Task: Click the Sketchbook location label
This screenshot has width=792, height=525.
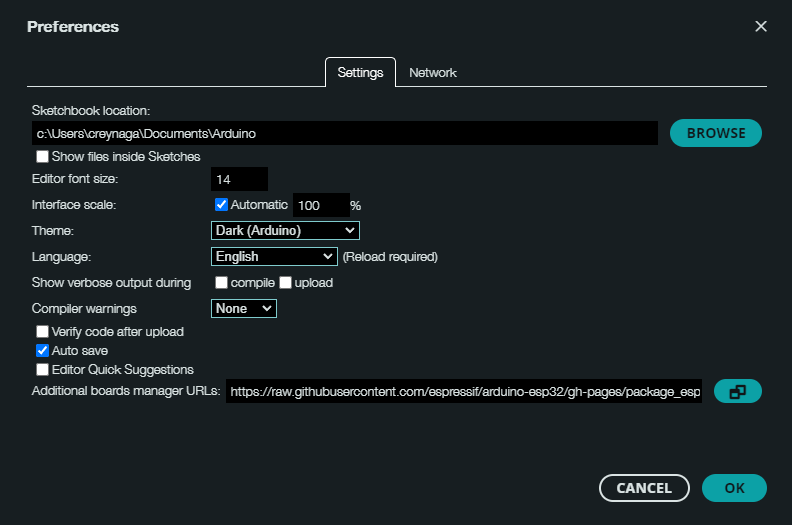Action: [91, 111]
